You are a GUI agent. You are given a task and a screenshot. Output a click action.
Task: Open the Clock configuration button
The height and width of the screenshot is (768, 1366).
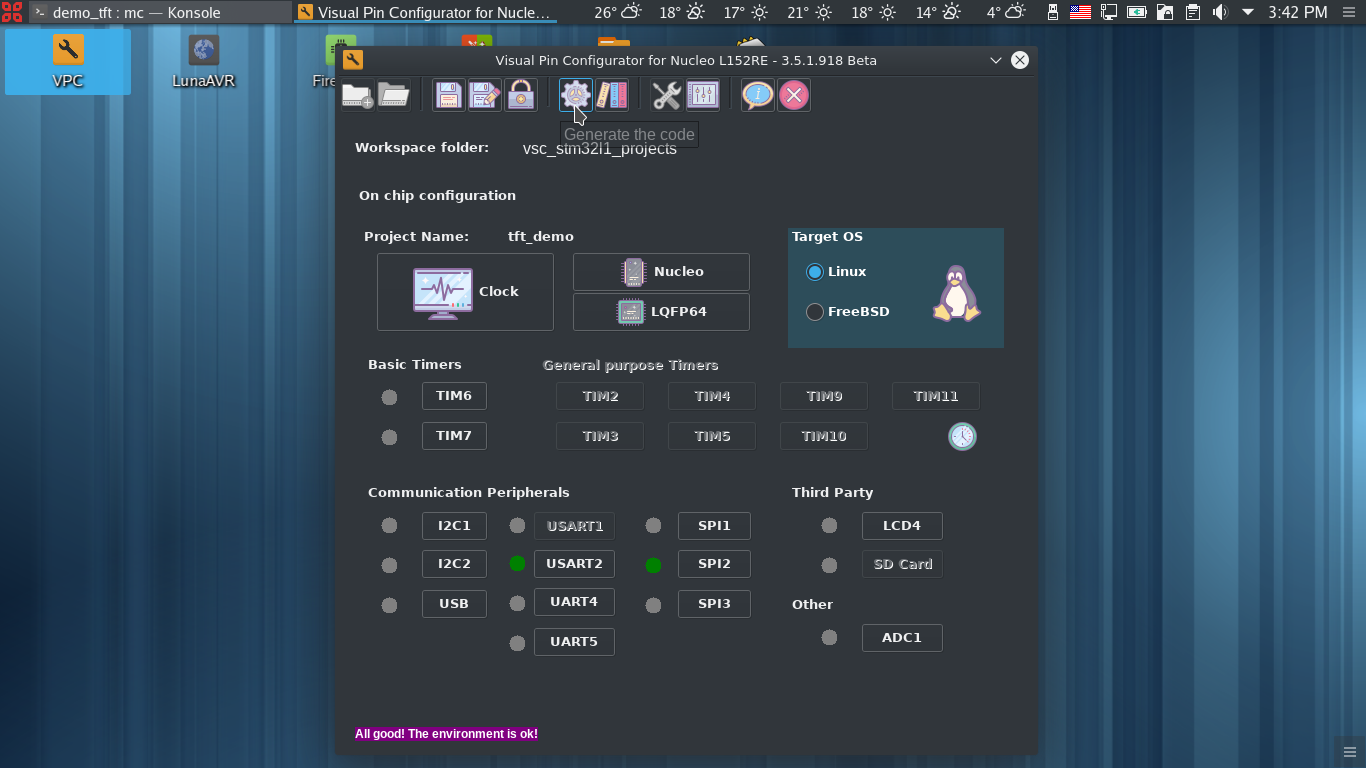coord(465,292)
